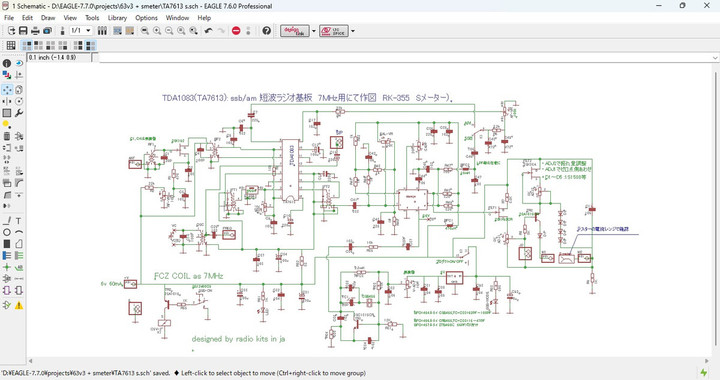
Task: Open the Draw menu
Action: coord(48,18)
